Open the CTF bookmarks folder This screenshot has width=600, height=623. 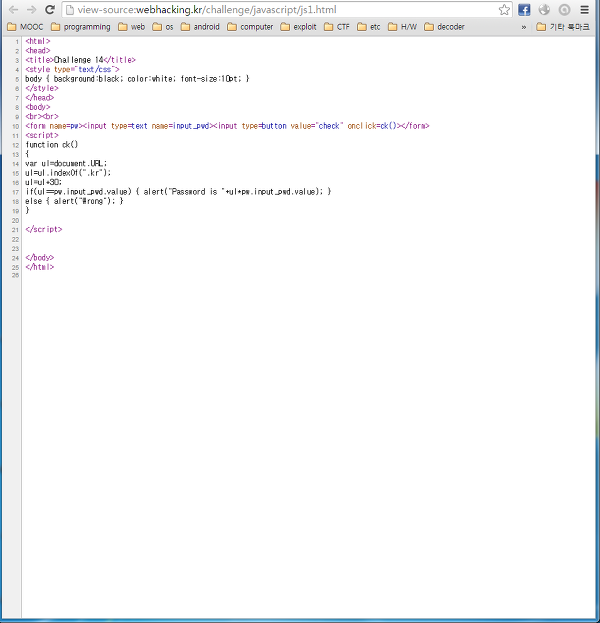(x=337, y=27)
